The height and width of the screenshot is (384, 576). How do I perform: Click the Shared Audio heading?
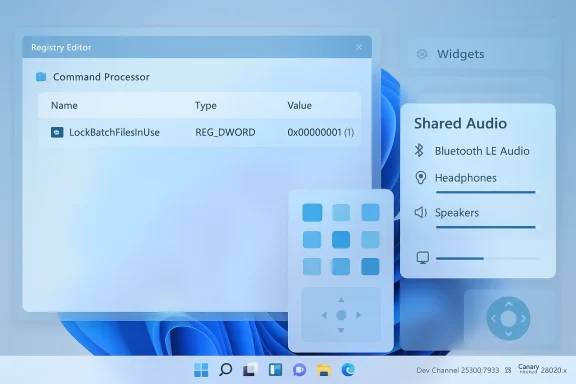pyautogui.click(x=460, y=123)
